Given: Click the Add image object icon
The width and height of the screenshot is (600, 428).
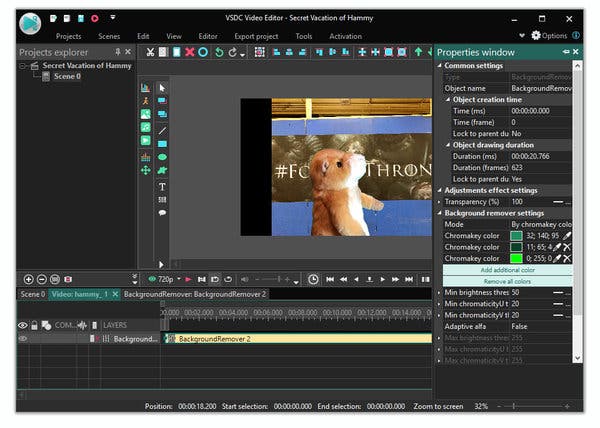Looking at the screenshot, I should point(145,114).
